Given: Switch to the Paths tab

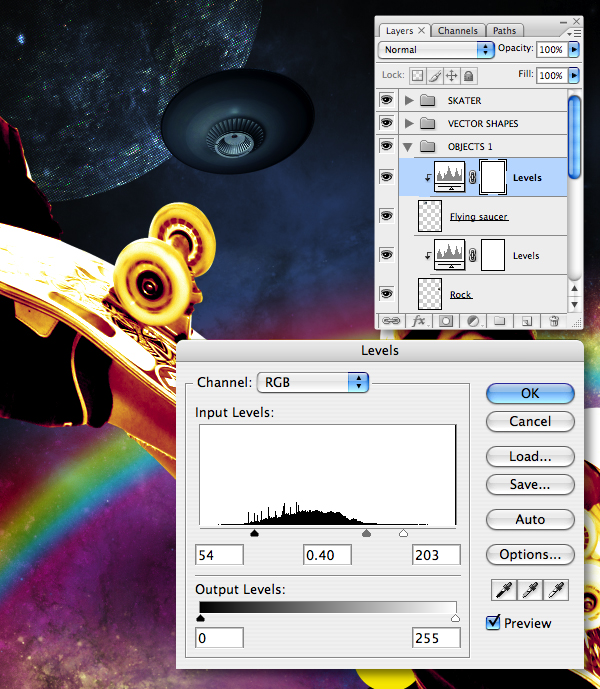Looking at the screenshot, I should pyautogui.click(x=504, y=31).
